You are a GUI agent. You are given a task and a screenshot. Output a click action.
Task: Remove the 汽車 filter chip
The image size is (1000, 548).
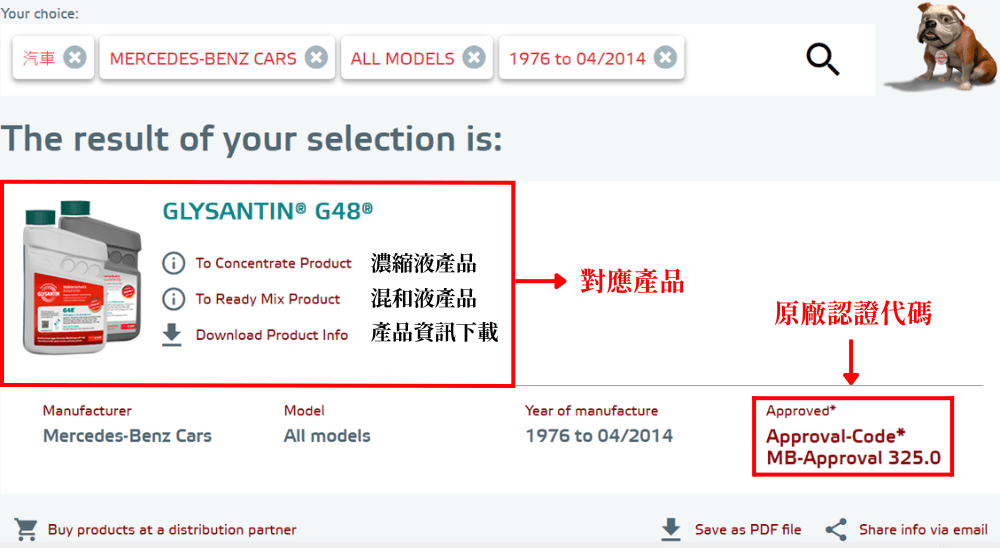coord(75,58)
